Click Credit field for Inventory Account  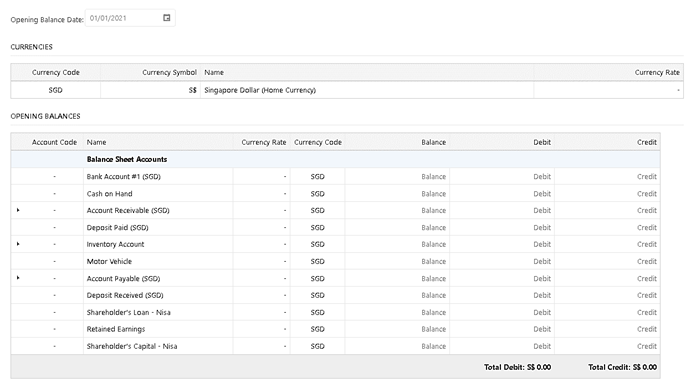point(607,244)
